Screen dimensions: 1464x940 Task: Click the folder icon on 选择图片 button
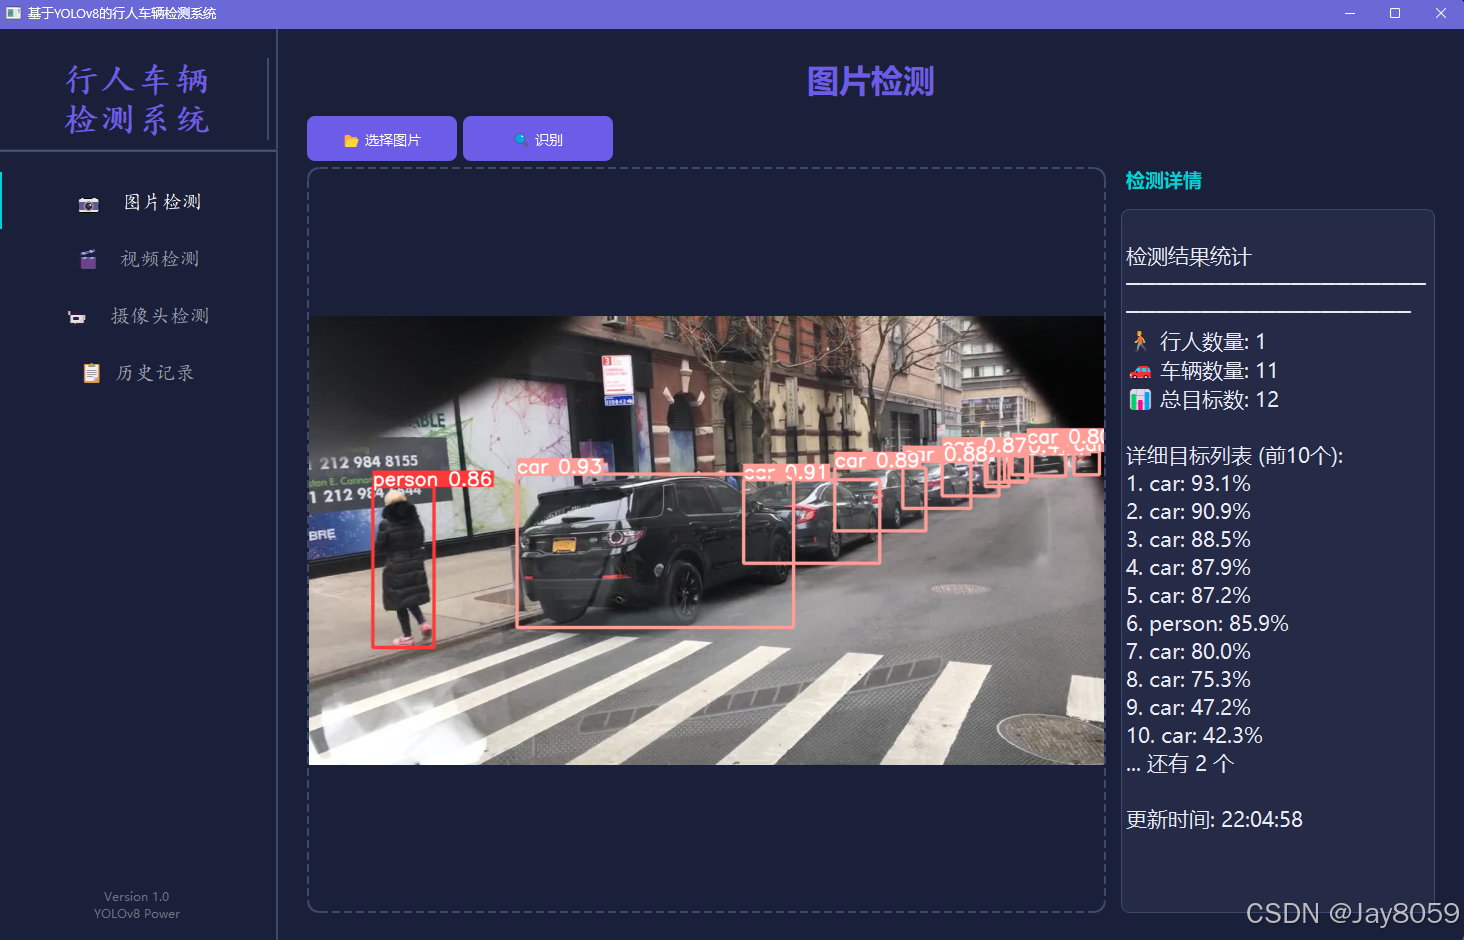tap(351, 141)
